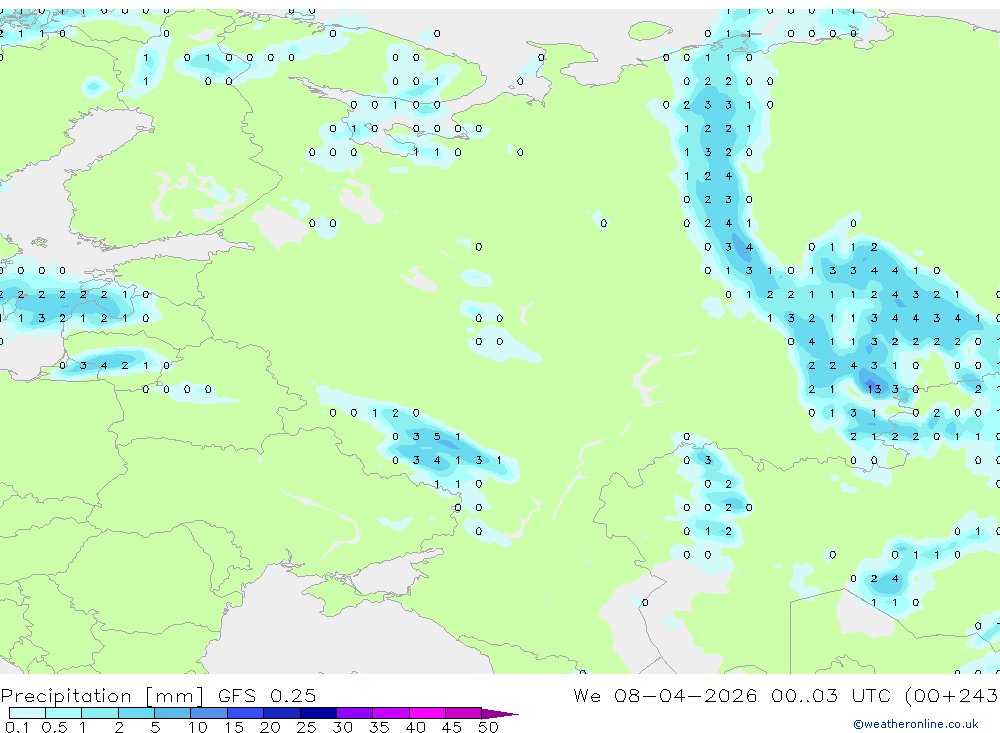Click the 5 mm precipitation value on map
Image resolution: width=1000 pixels, height=733 pixels.
point(437,436)
